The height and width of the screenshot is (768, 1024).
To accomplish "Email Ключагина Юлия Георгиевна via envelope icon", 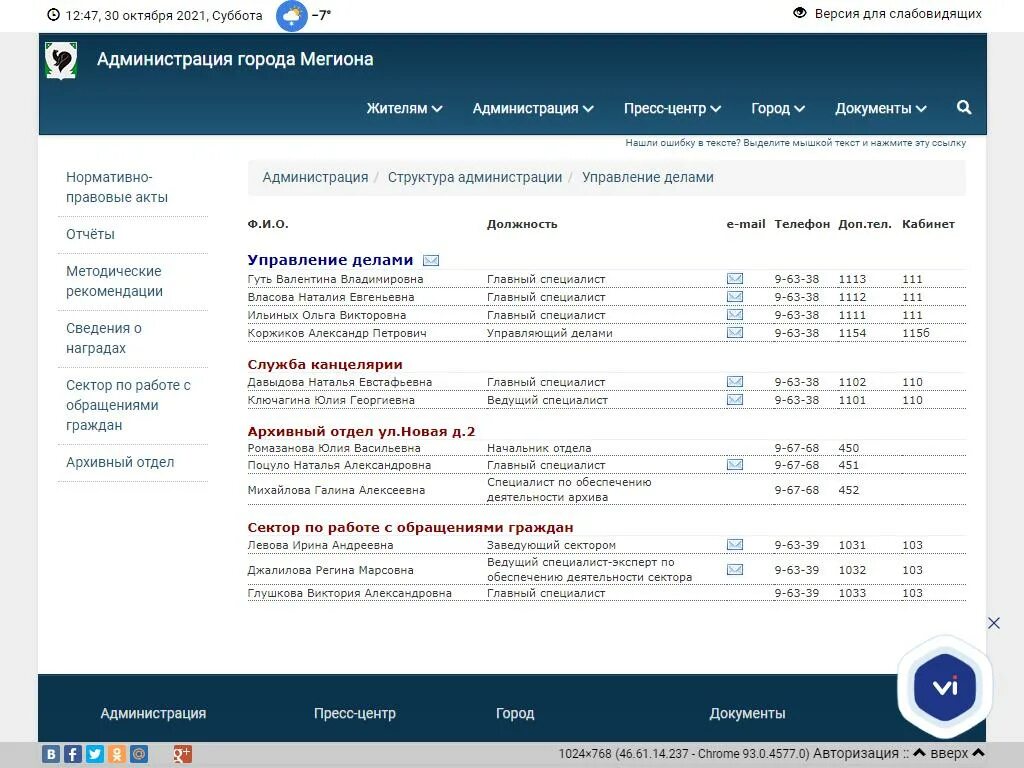I will 735,400.
